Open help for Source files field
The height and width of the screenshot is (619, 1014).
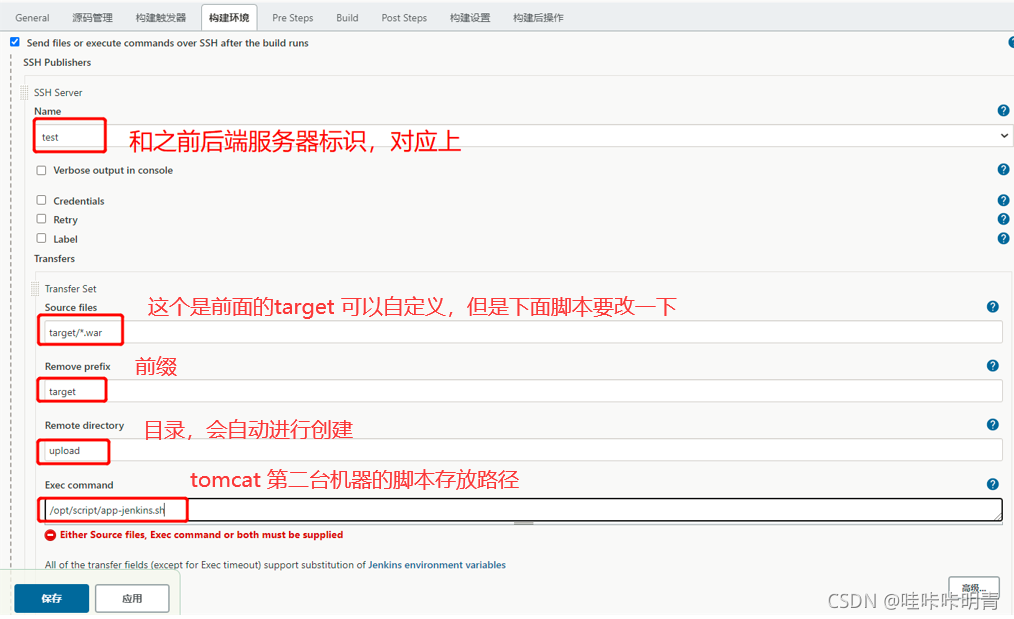click(x=993, y=307)
